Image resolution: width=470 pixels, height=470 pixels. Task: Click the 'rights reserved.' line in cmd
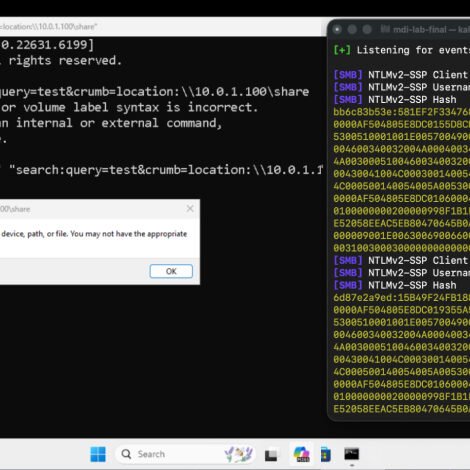(x=62, y=61)
